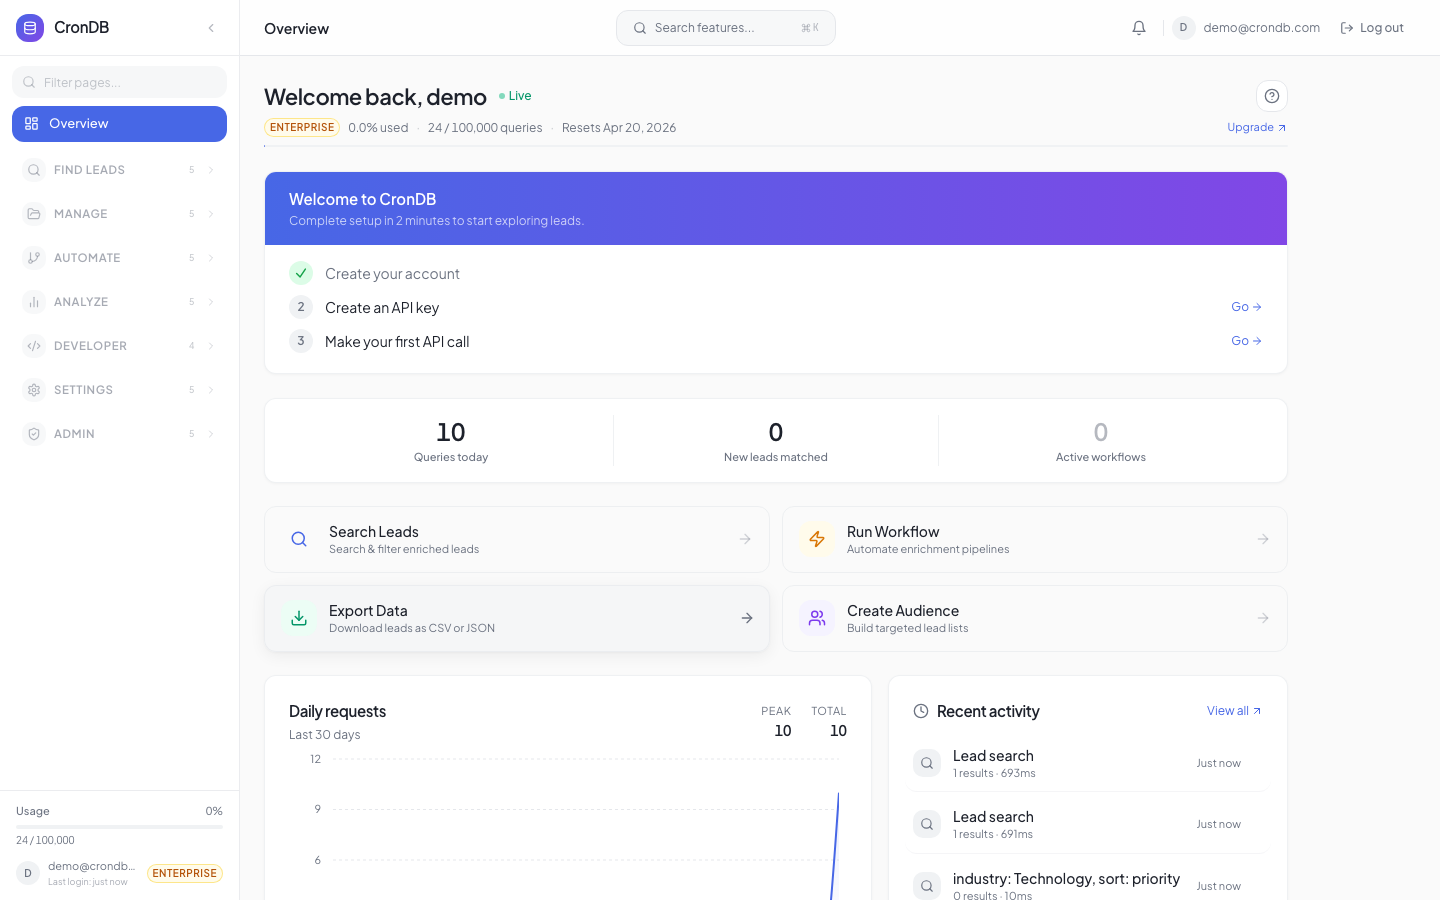Screen dimensions: 1440x900
Task: Open the Export Data card
Action: pos(517,618)
